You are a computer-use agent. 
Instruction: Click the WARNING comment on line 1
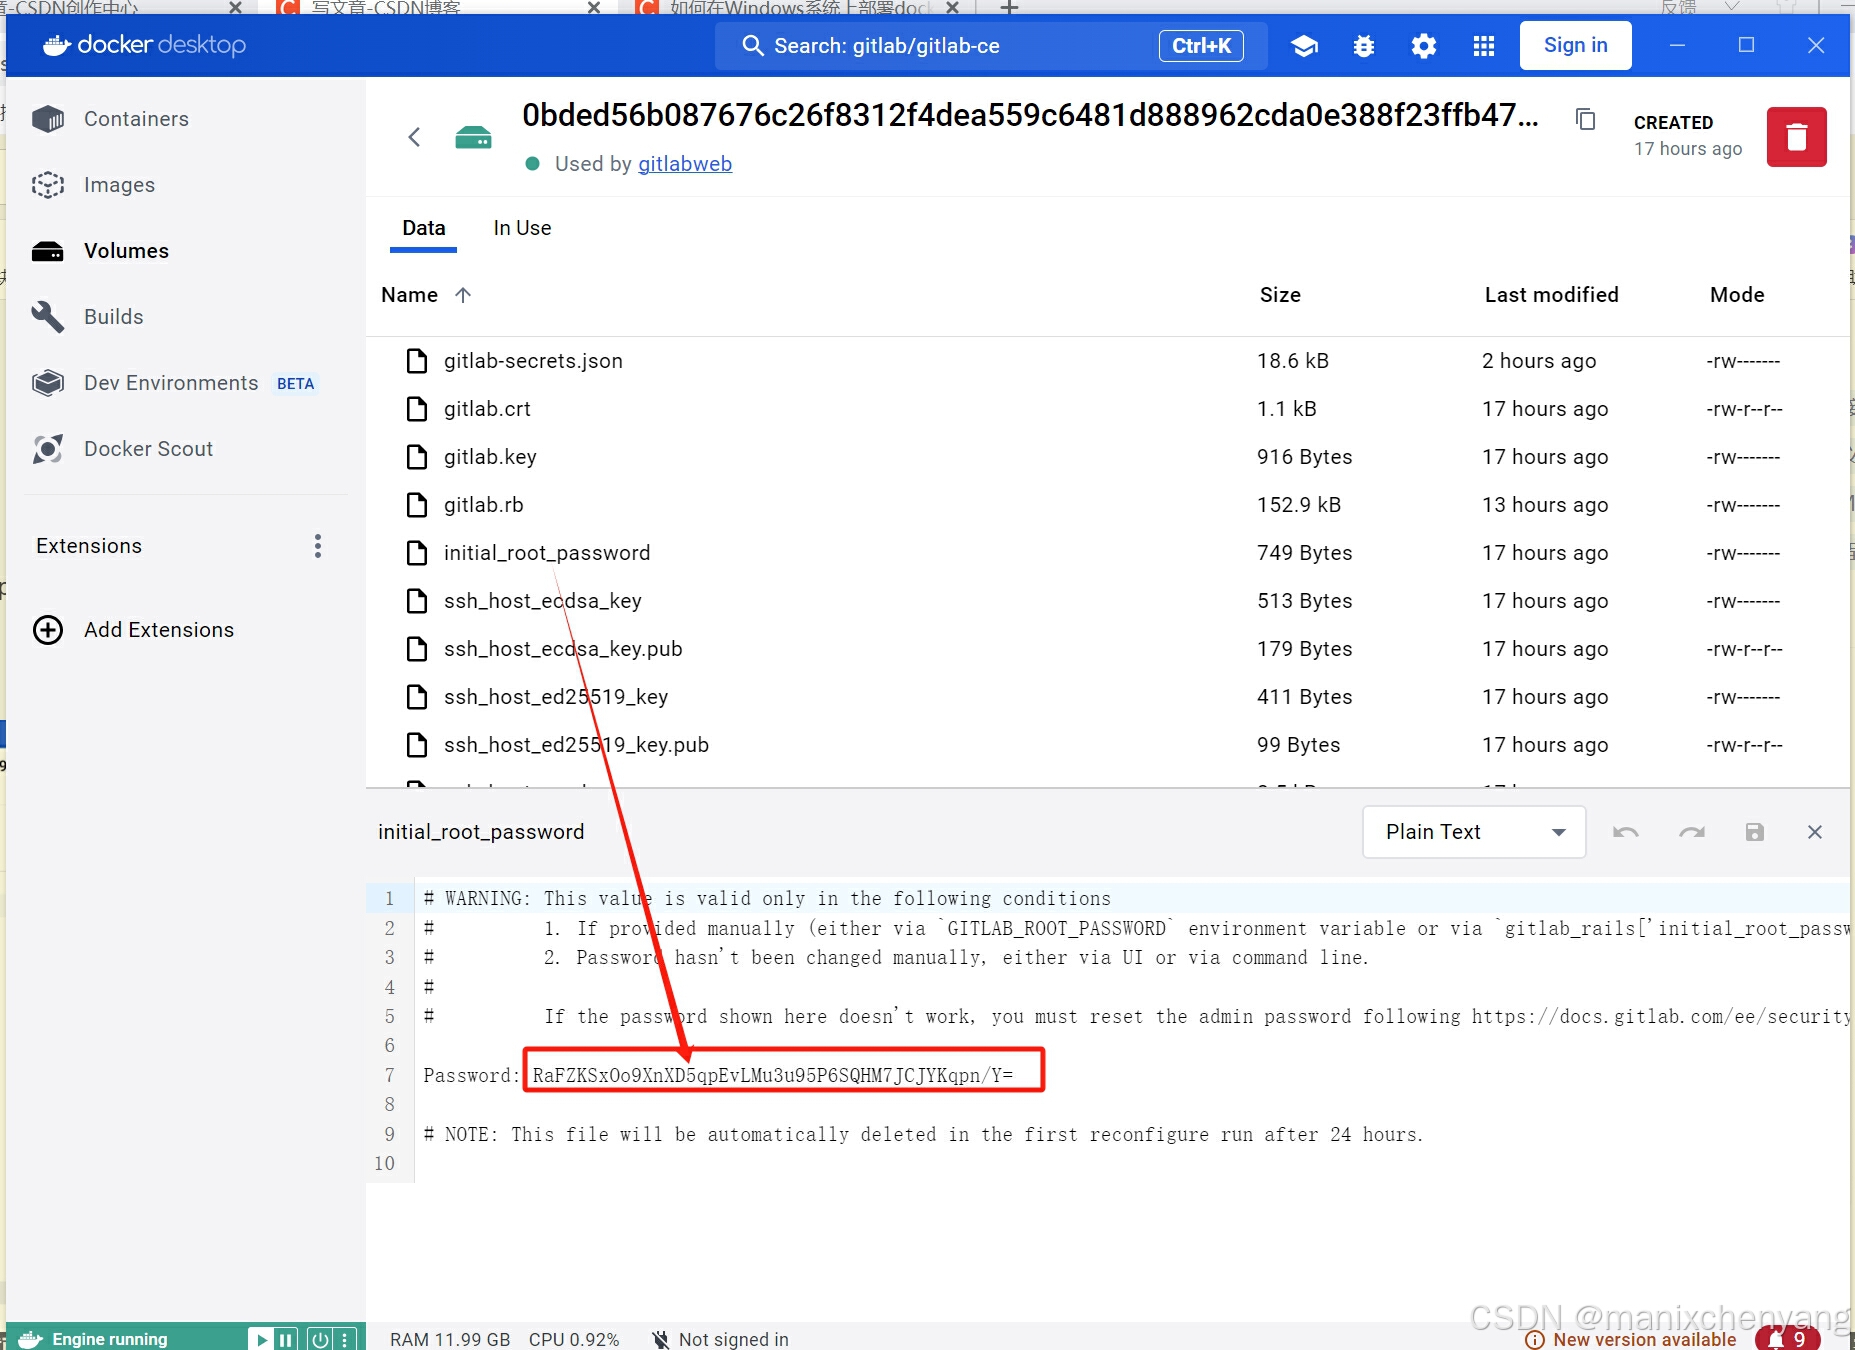pyautogui.click(x=767, y=898)
